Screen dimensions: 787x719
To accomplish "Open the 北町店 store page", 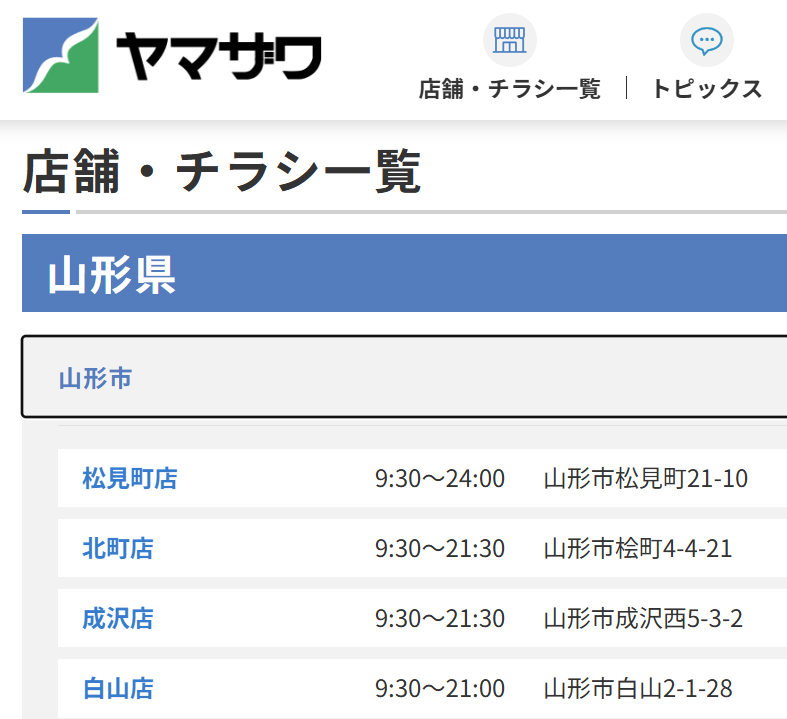I will tap(118, 549).
